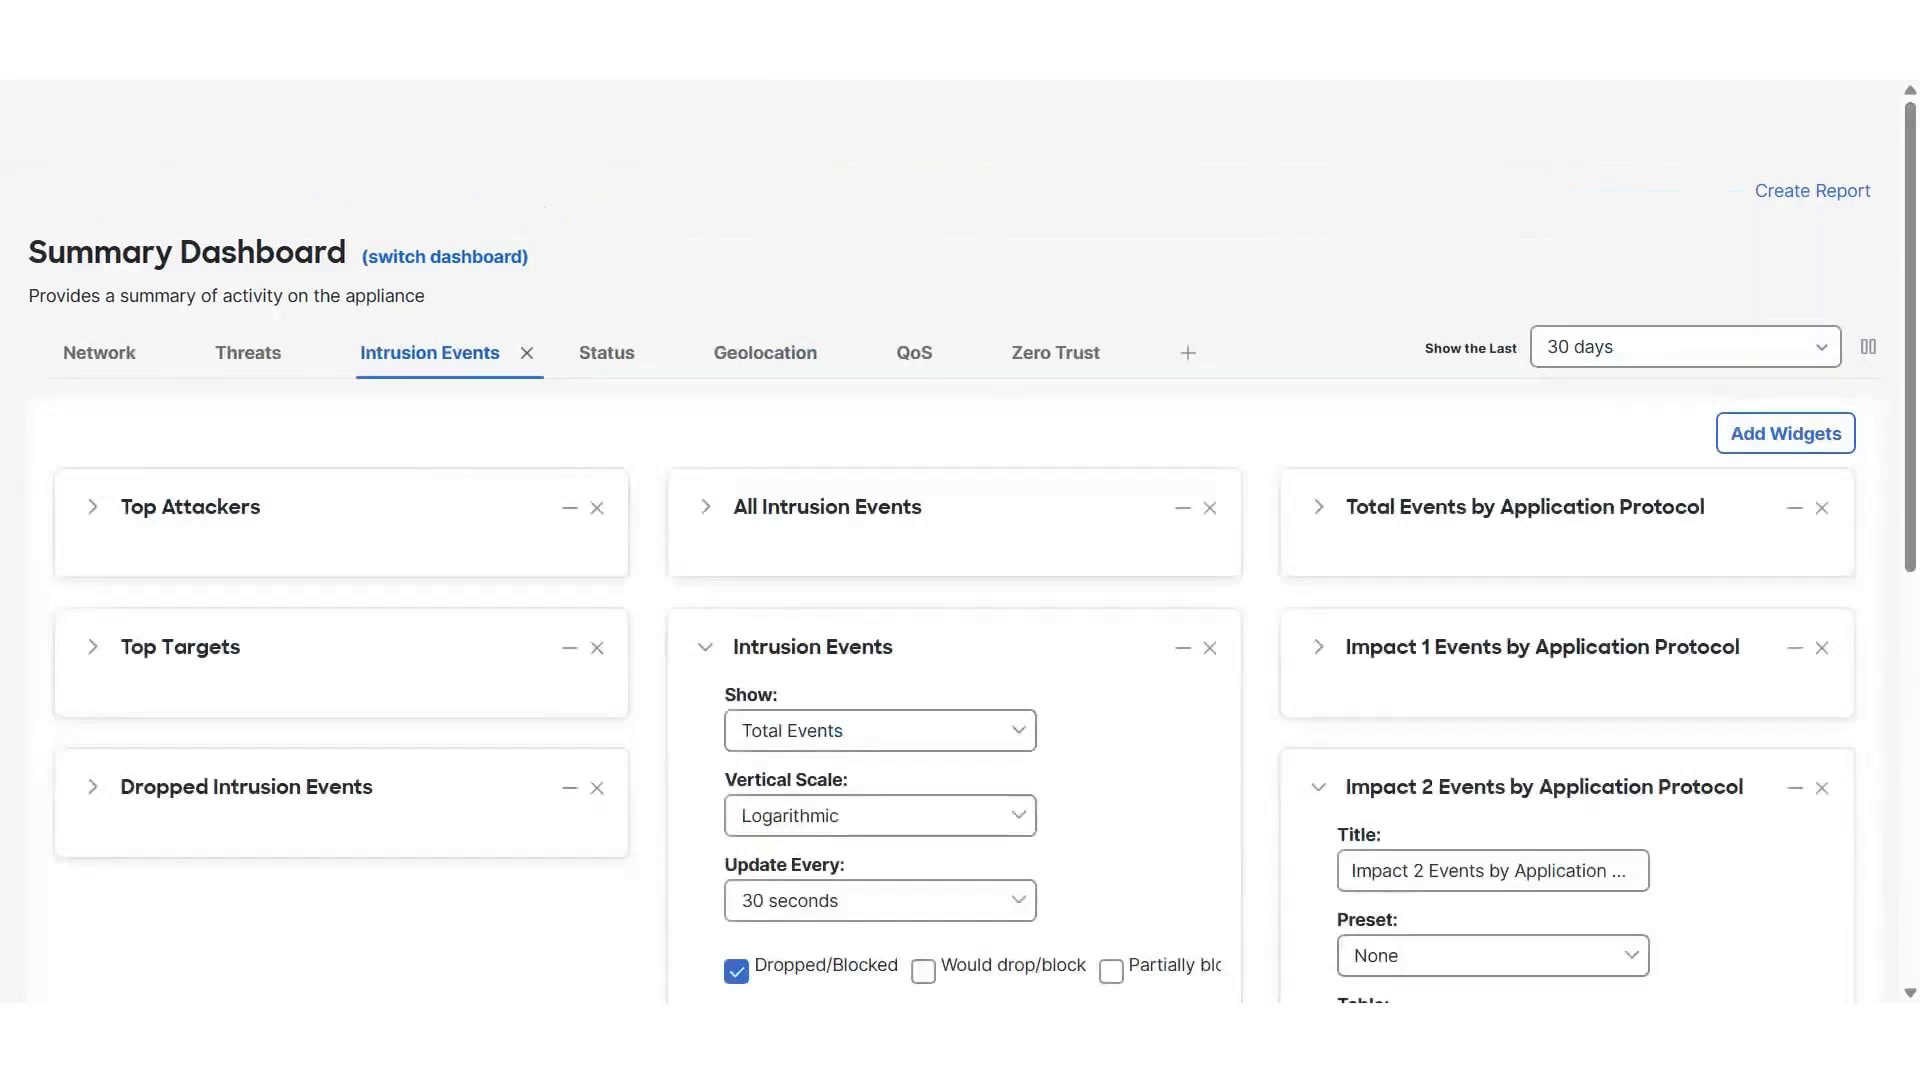Close Impact 1 Events by Application Protocol widget
1920x1080 pixels.
1822,648
